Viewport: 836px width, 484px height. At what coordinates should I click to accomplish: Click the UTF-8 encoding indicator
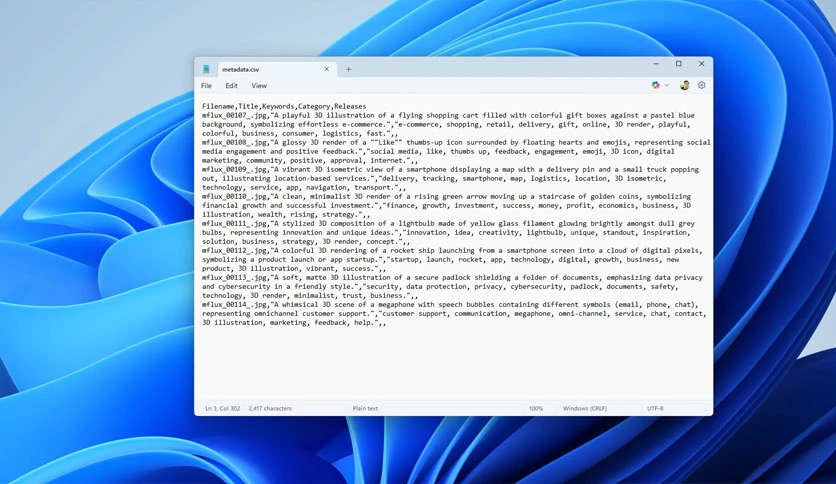(655, 408)
